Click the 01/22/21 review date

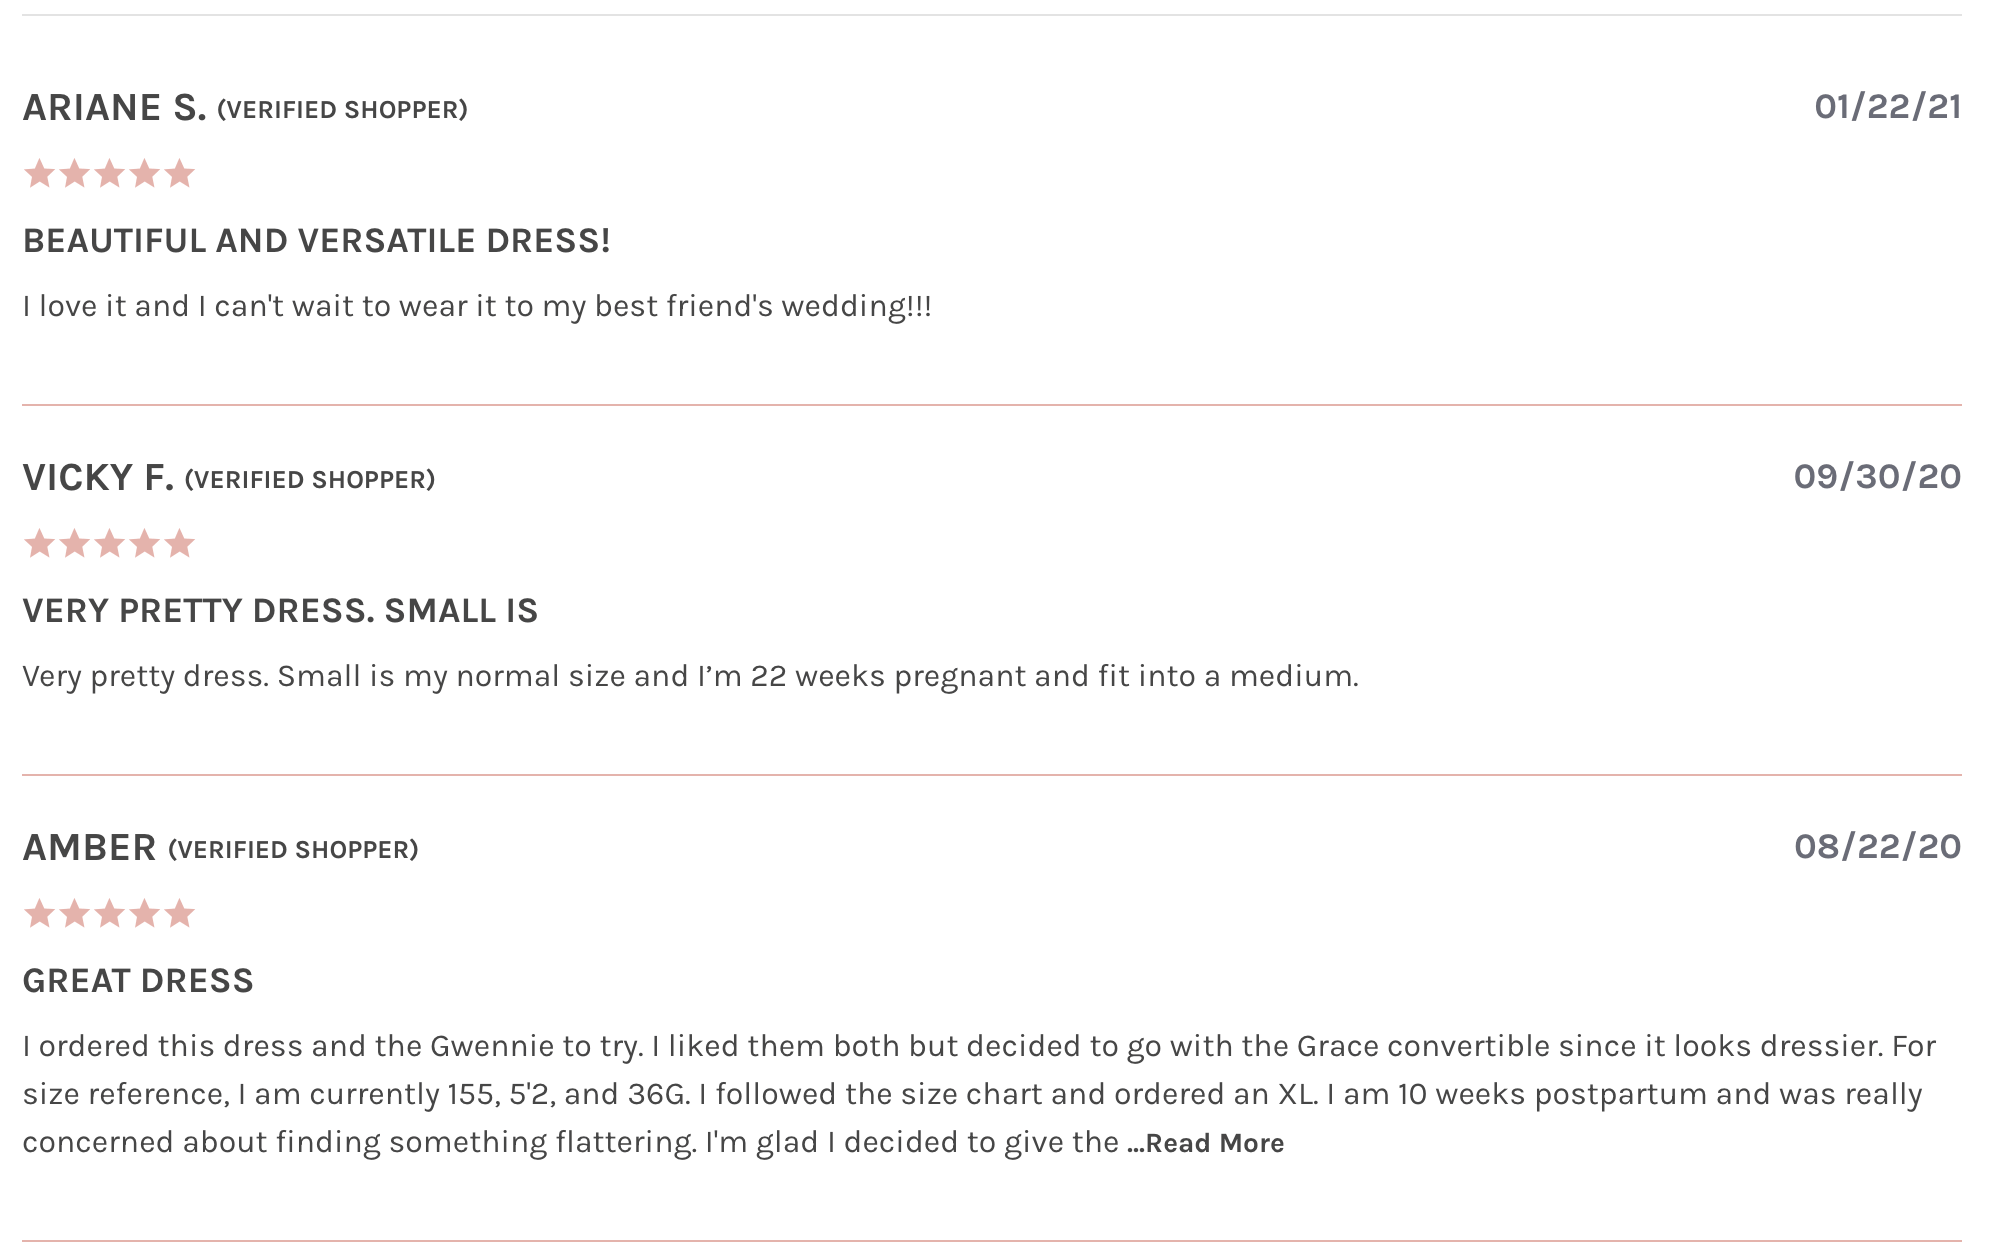(1887, 107)
